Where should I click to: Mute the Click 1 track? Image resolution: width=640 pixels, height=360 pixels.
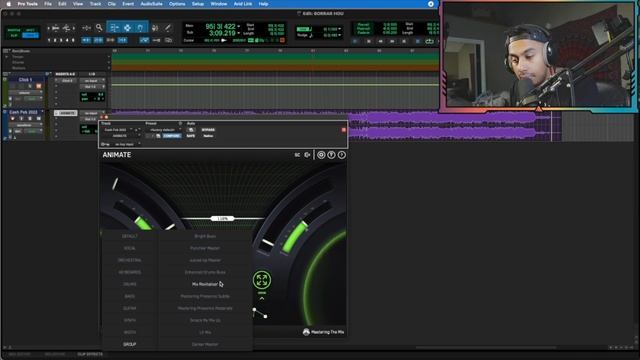(x=38, y=86)
